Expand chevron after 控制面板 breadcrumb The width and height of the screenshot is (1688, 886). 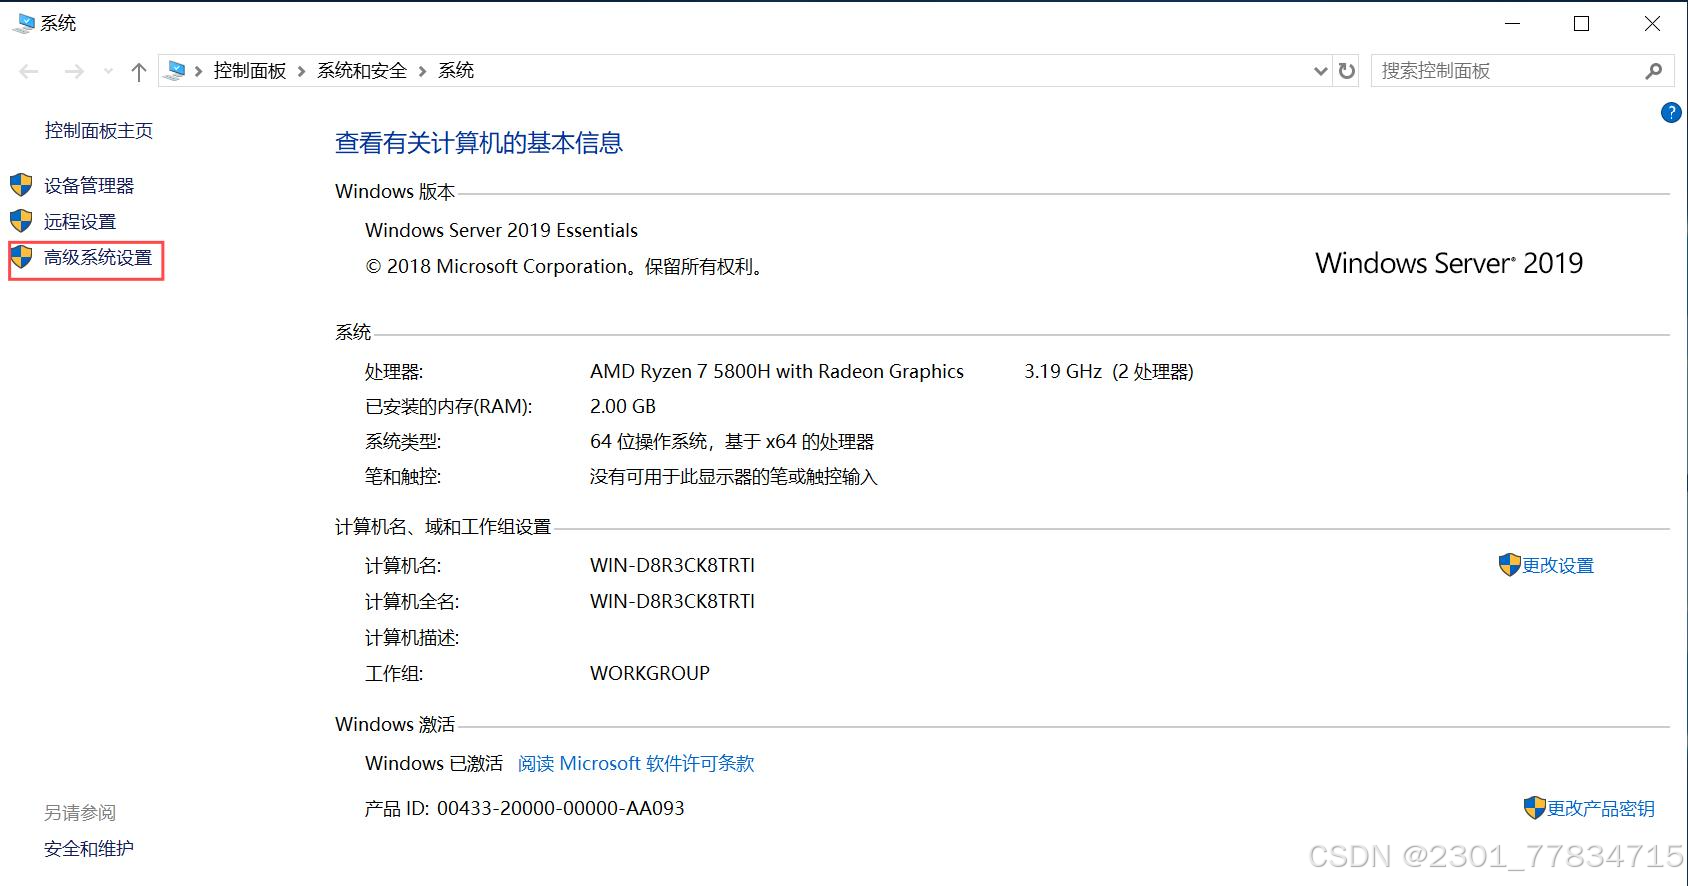click(302, 71)
